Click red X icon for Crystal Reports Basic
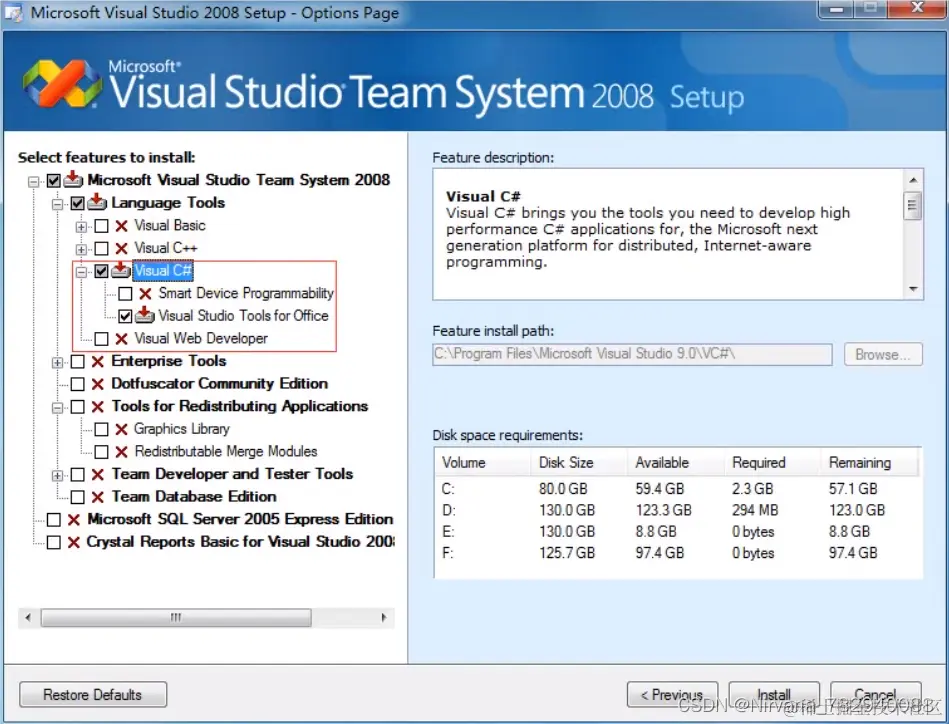This screenshot has height=724, width=949. pyautogui.click(x=74, y=542)
